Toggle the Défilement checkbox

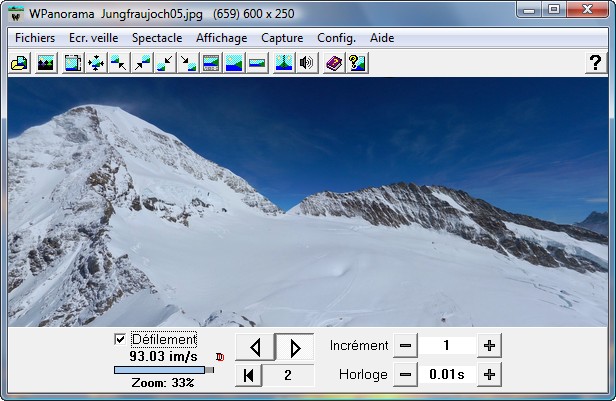(120, 339)
